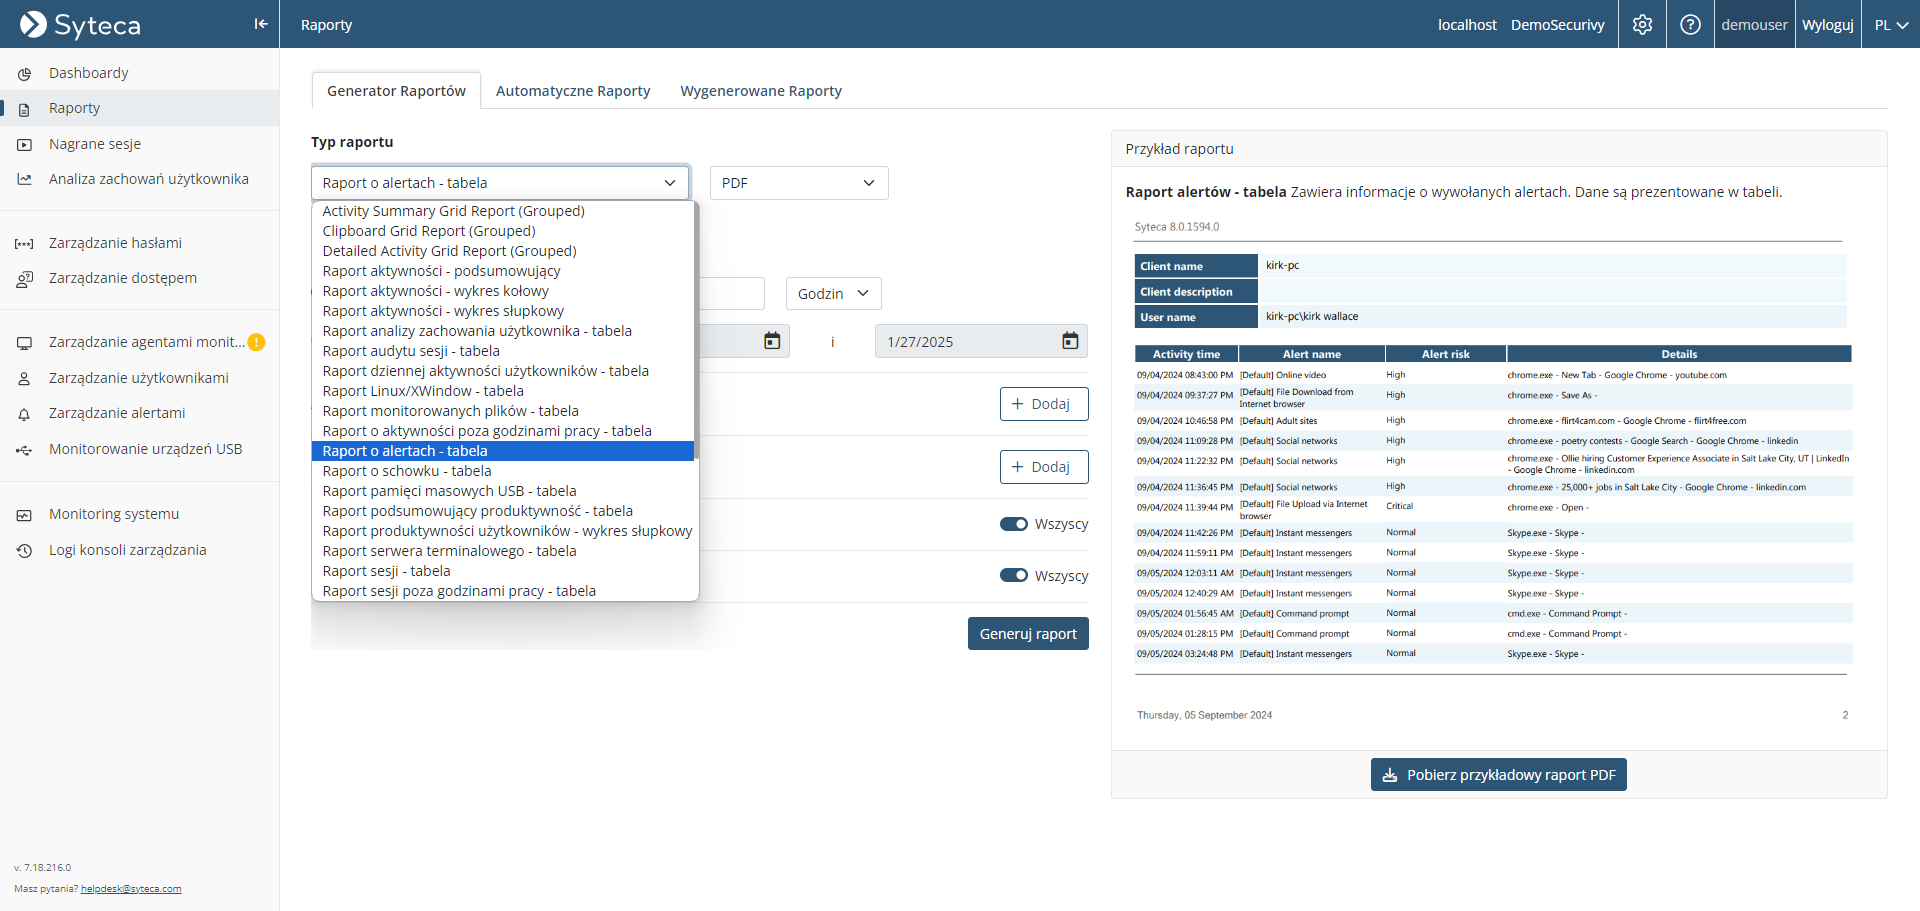Click the Nagrane sesje play icon

pos(25,145)
